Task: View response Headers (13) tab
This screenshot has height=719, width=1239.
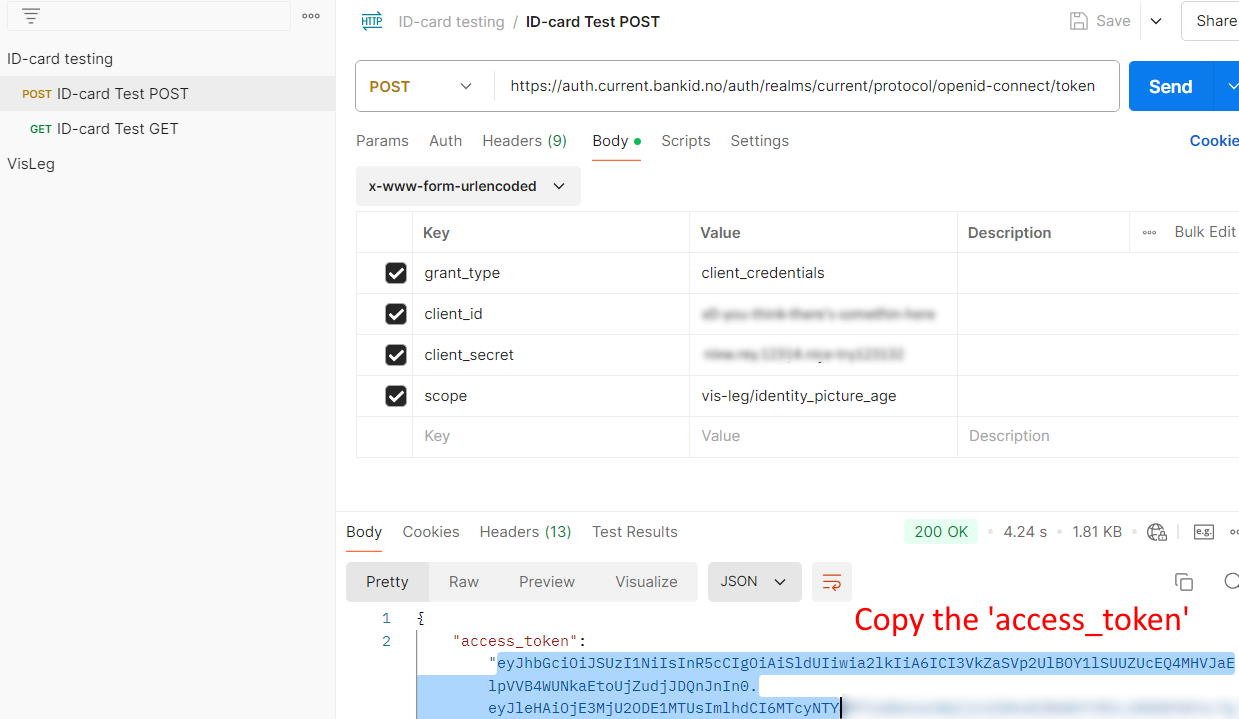Action: (525, 532)
